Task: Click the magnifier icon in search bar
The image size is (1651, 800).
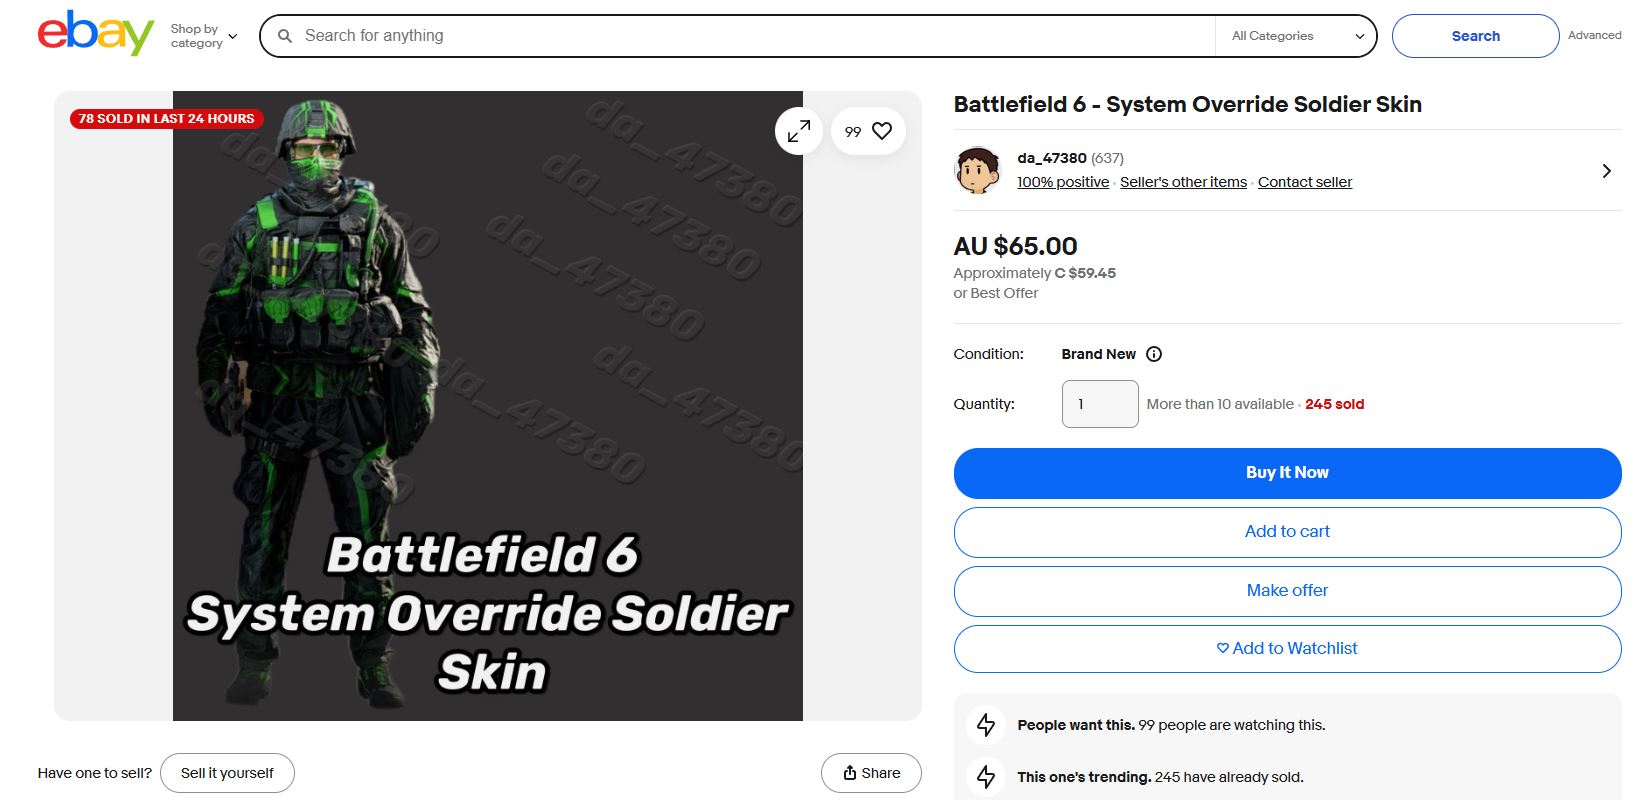Action: point(285,36)
